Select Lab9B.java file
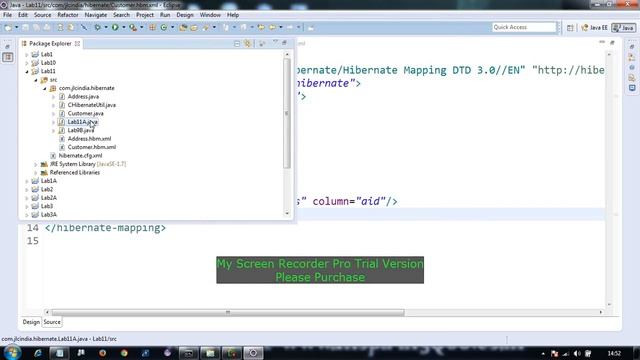 [x=81, y=130]
